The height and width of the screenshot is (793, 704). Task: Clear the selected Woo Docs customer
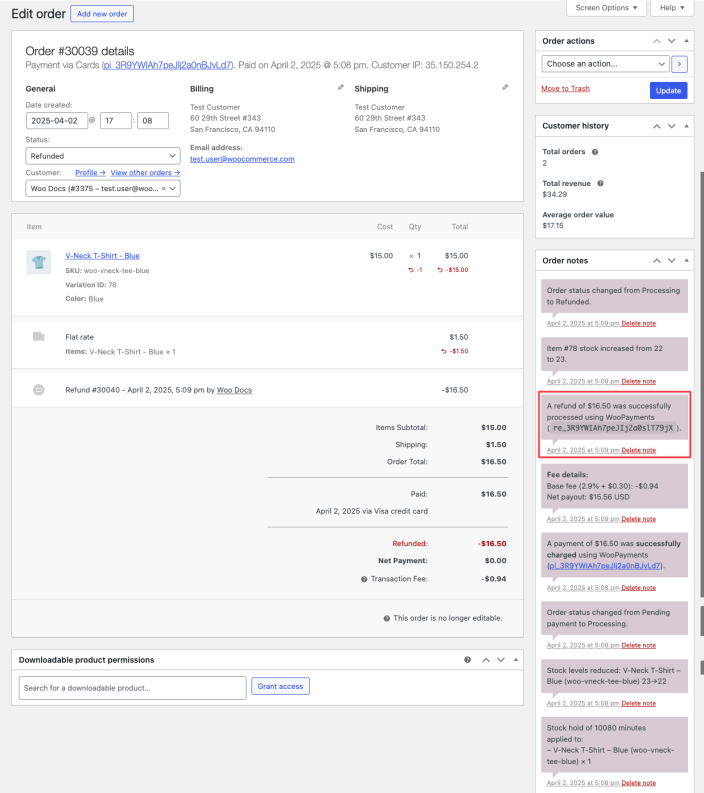163,188
